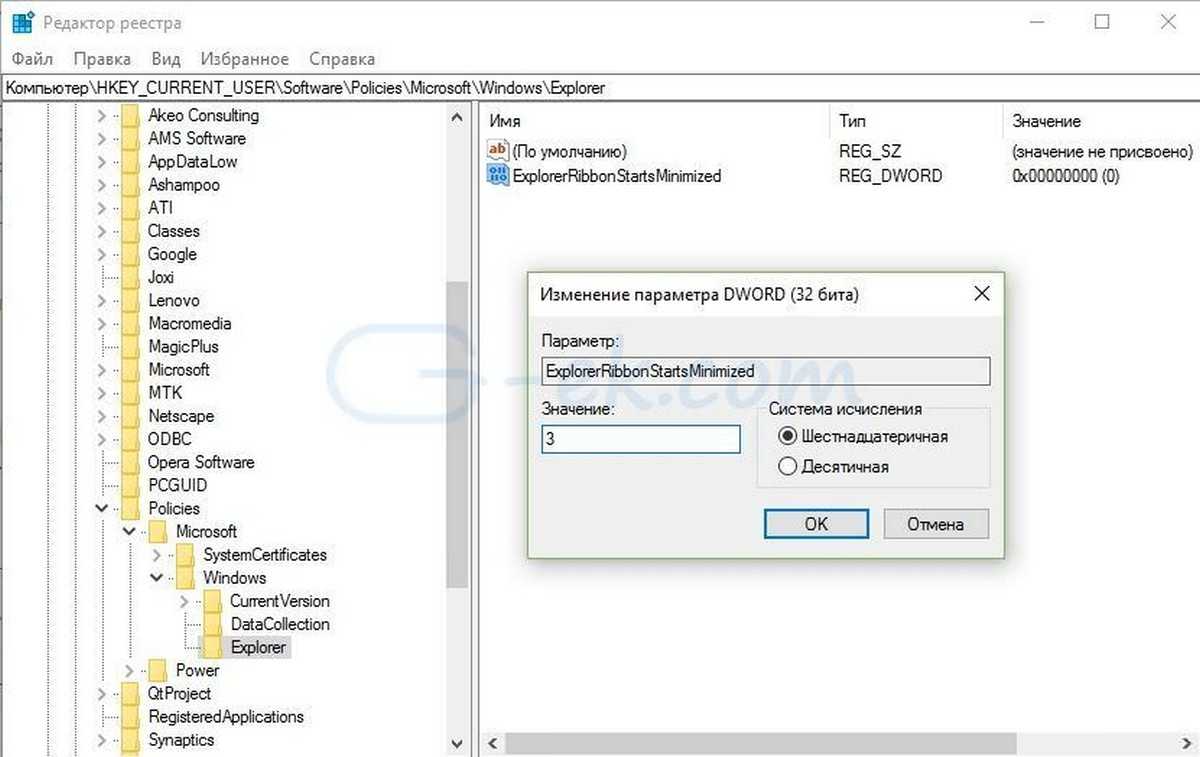The image size is (1200, 757).
Task: Open the Файл menu
Action: [33, 59]
